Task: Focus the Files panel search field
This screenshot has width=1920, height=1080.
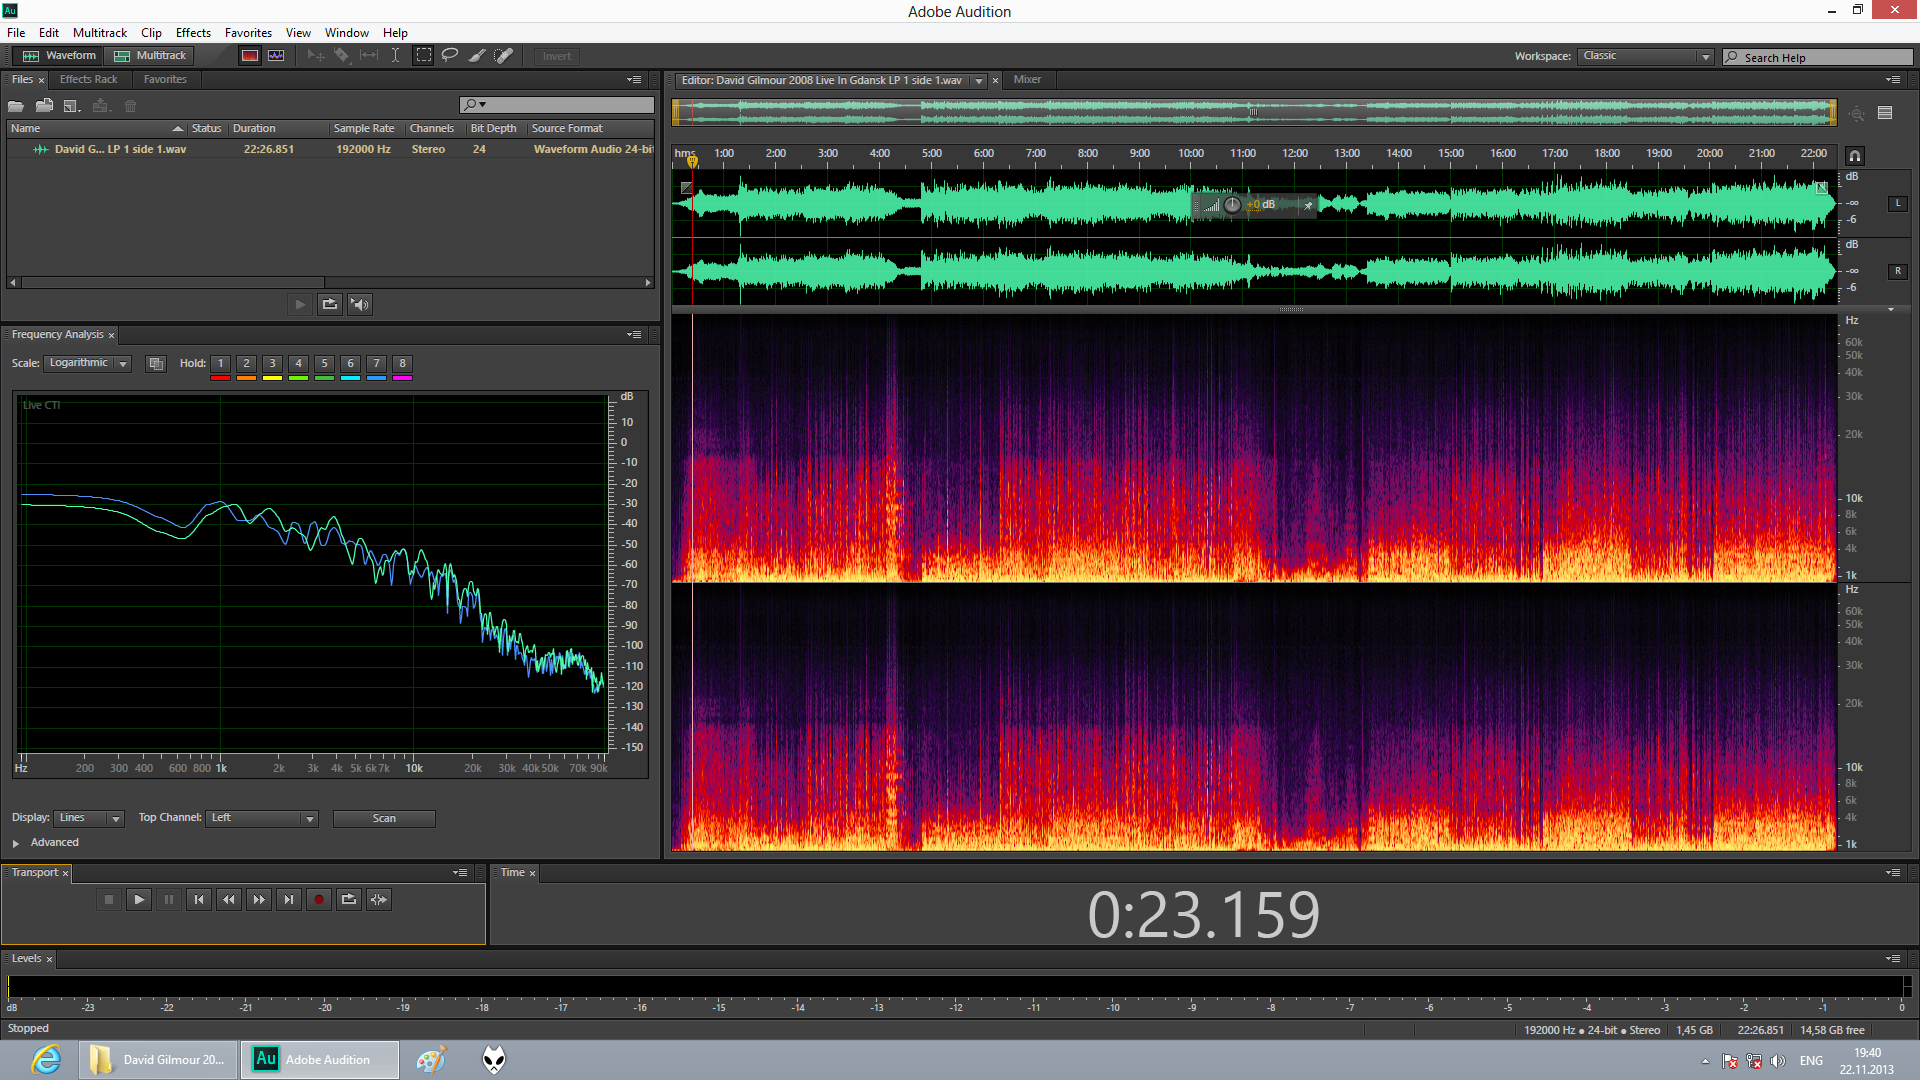Action: 557,105
